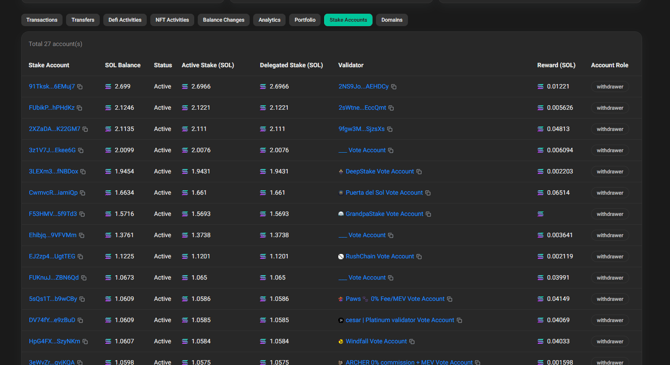Switch to the NFT Activities tab
This screenshot has width=670, height=365.
172,20
